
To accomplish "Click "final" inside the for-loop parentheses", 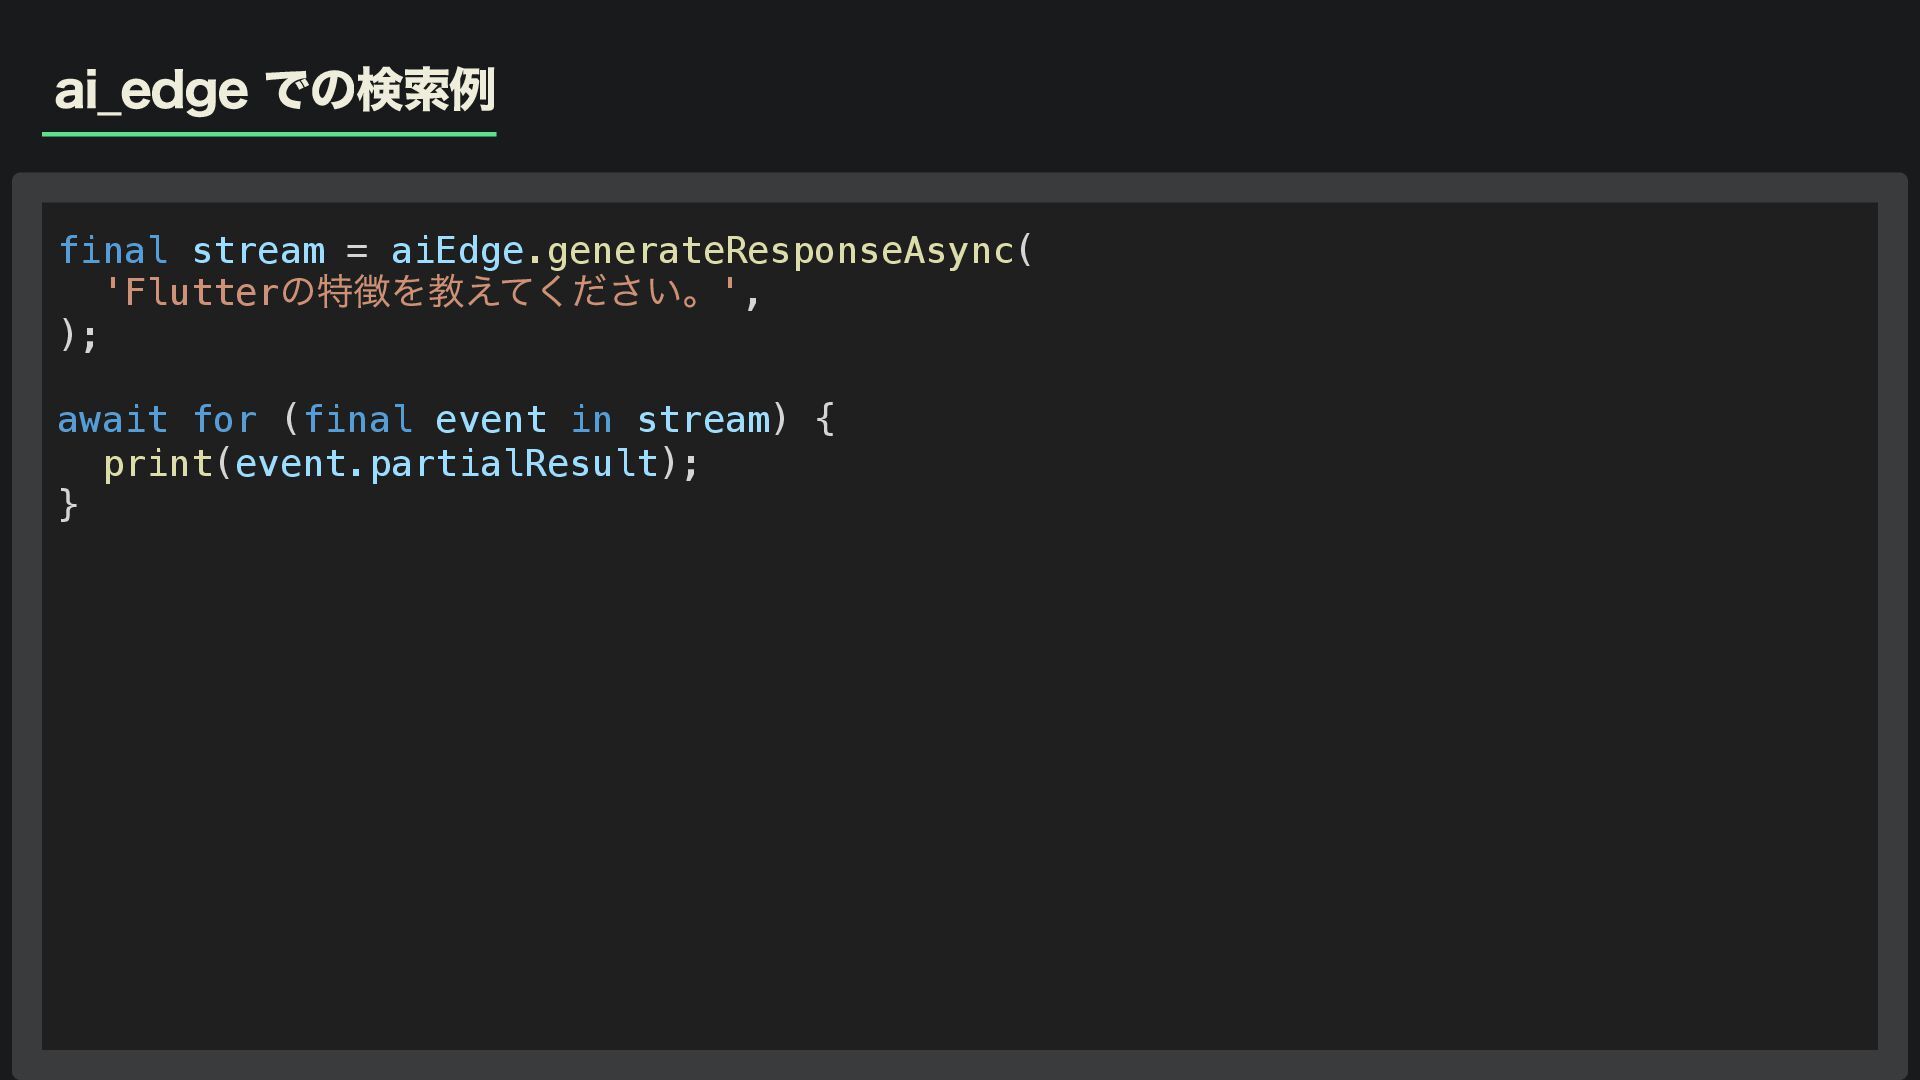I will pyautogui.click(x=357, y=419).
